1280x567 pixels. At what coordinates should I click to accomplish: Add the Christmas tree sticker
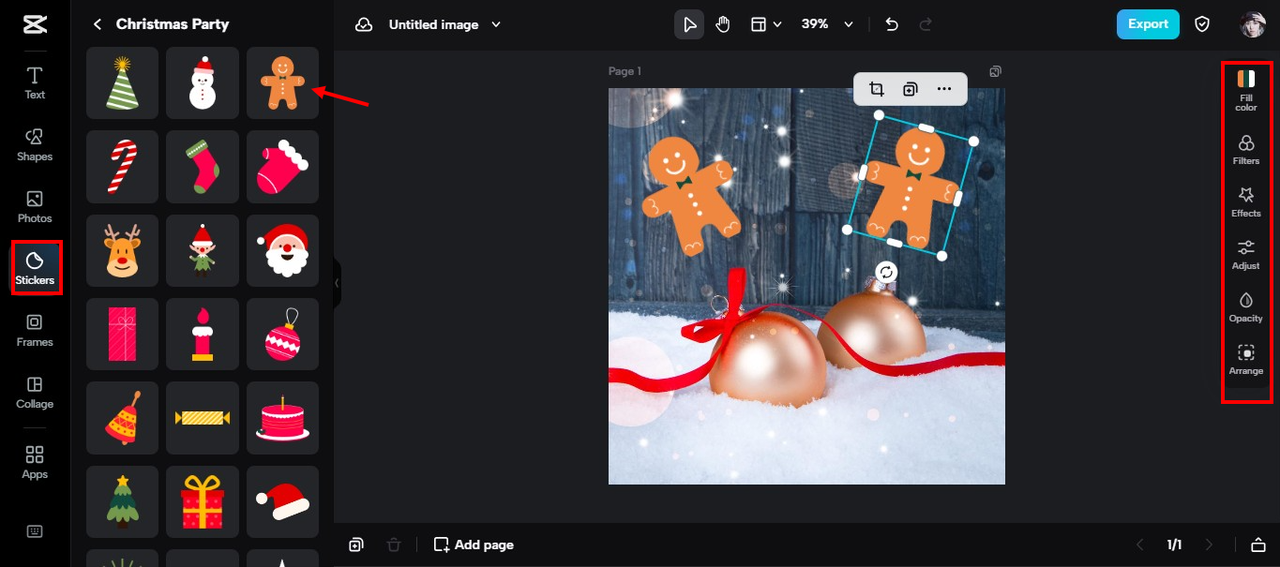point(123,502)
